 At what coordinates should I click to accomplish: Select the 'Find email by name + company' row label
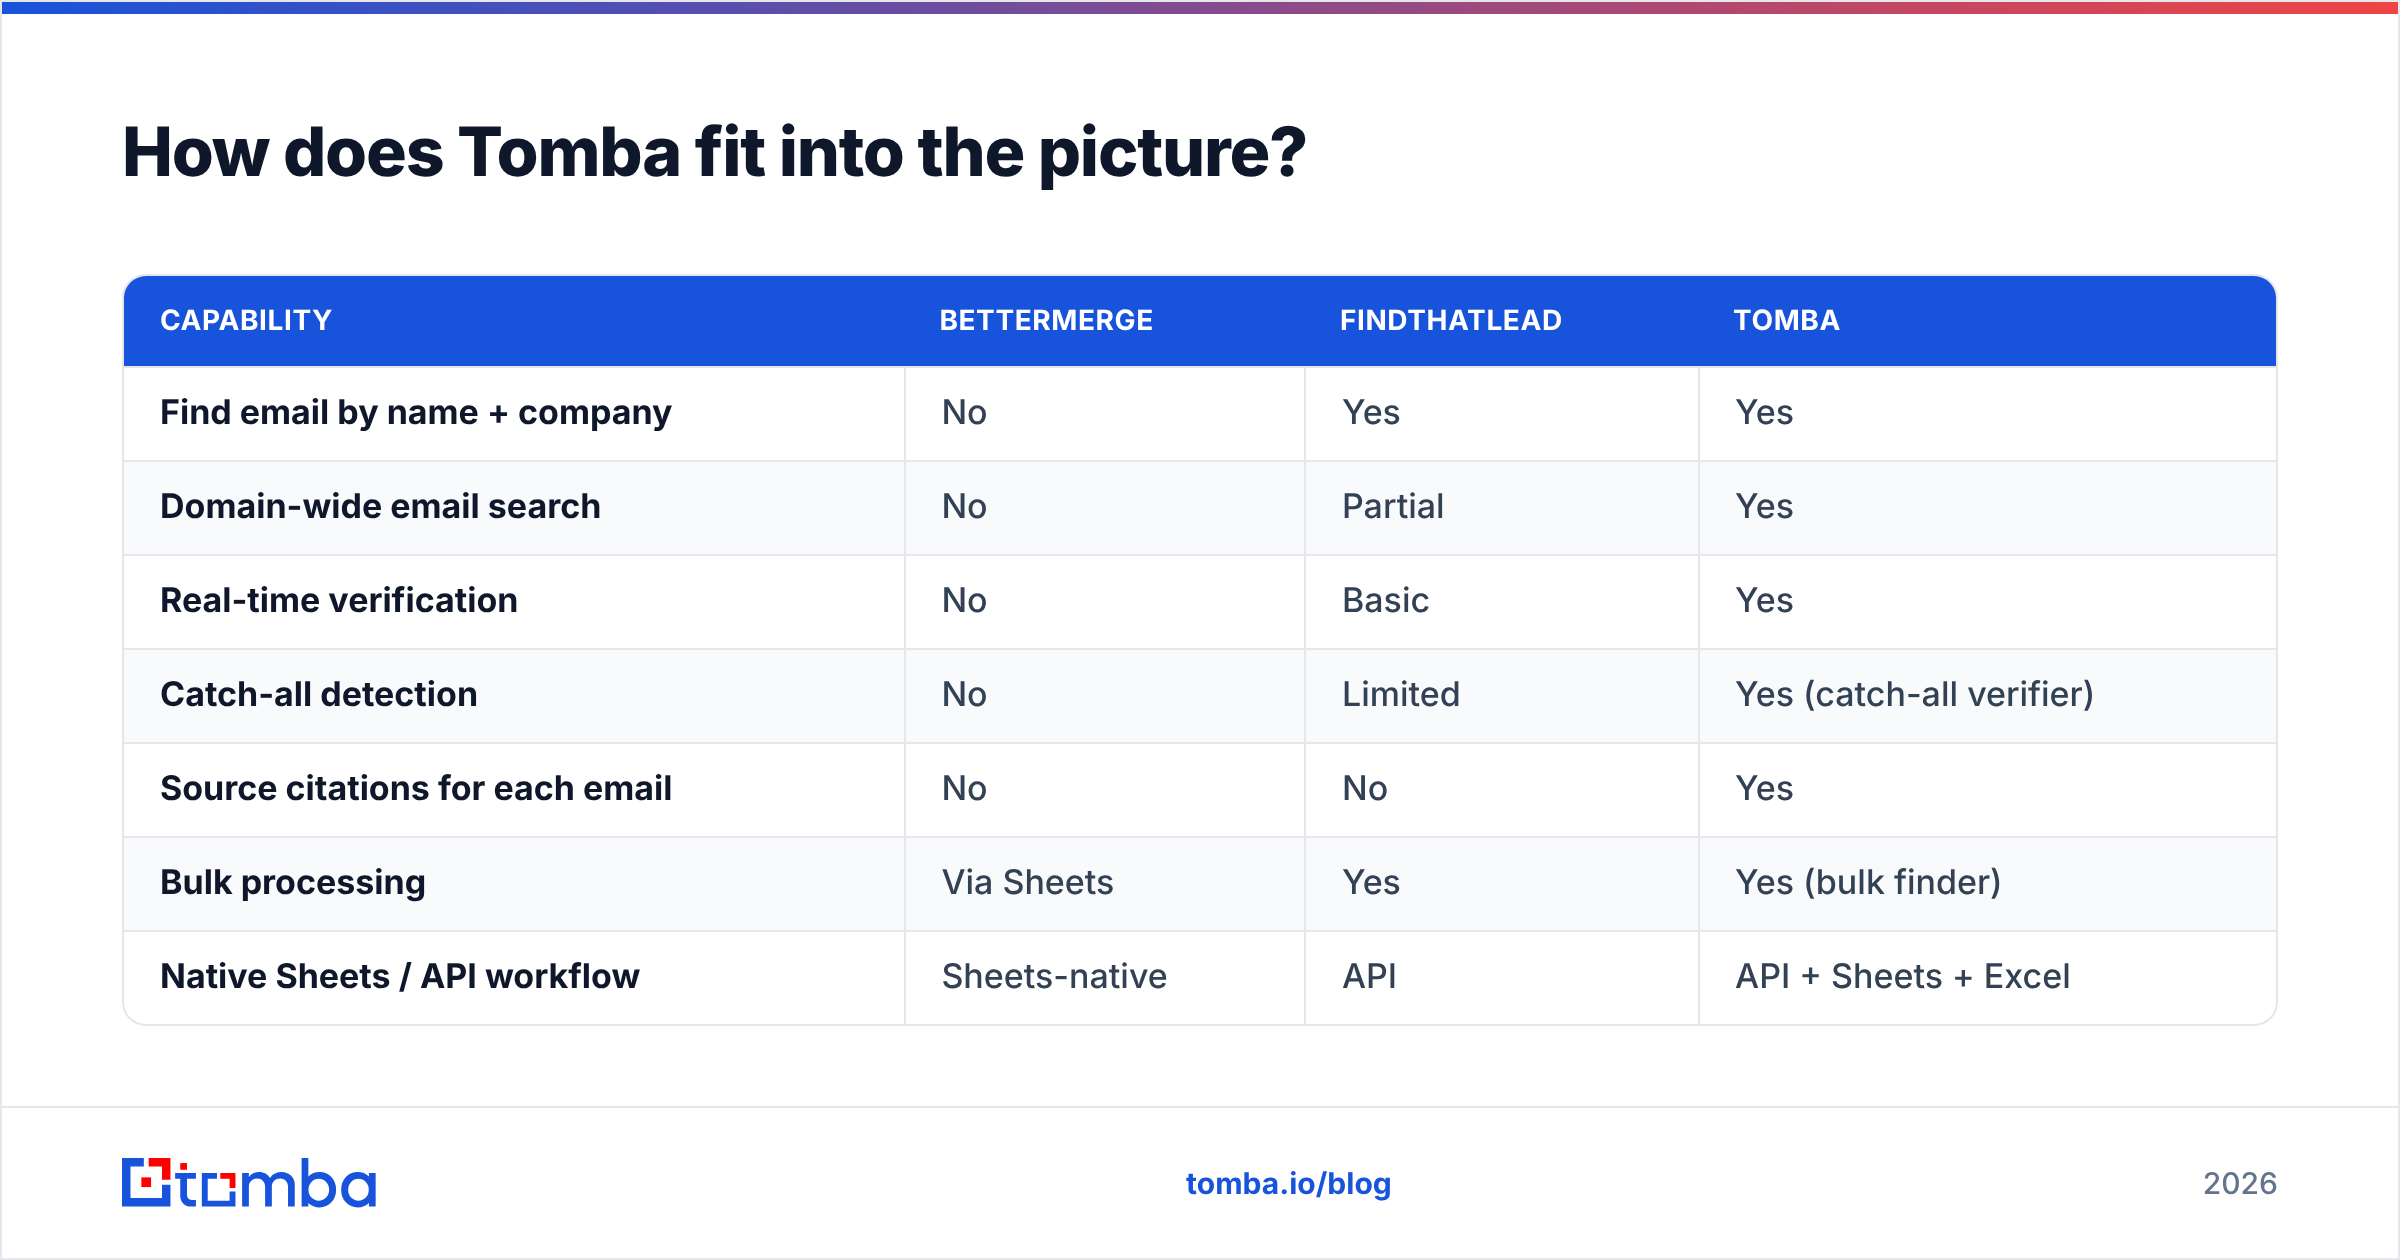click(x=416, y=413)
